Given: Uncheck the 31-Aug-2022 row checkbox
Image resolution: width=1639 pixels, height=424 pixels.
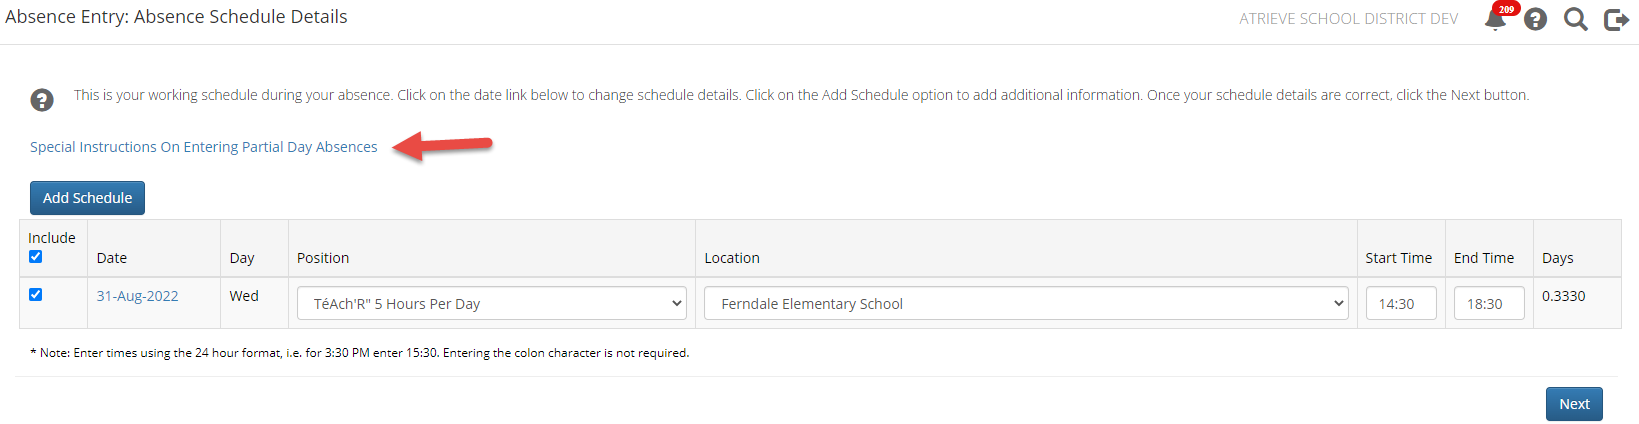Looking at the screenshot, I should coord(36,295).
